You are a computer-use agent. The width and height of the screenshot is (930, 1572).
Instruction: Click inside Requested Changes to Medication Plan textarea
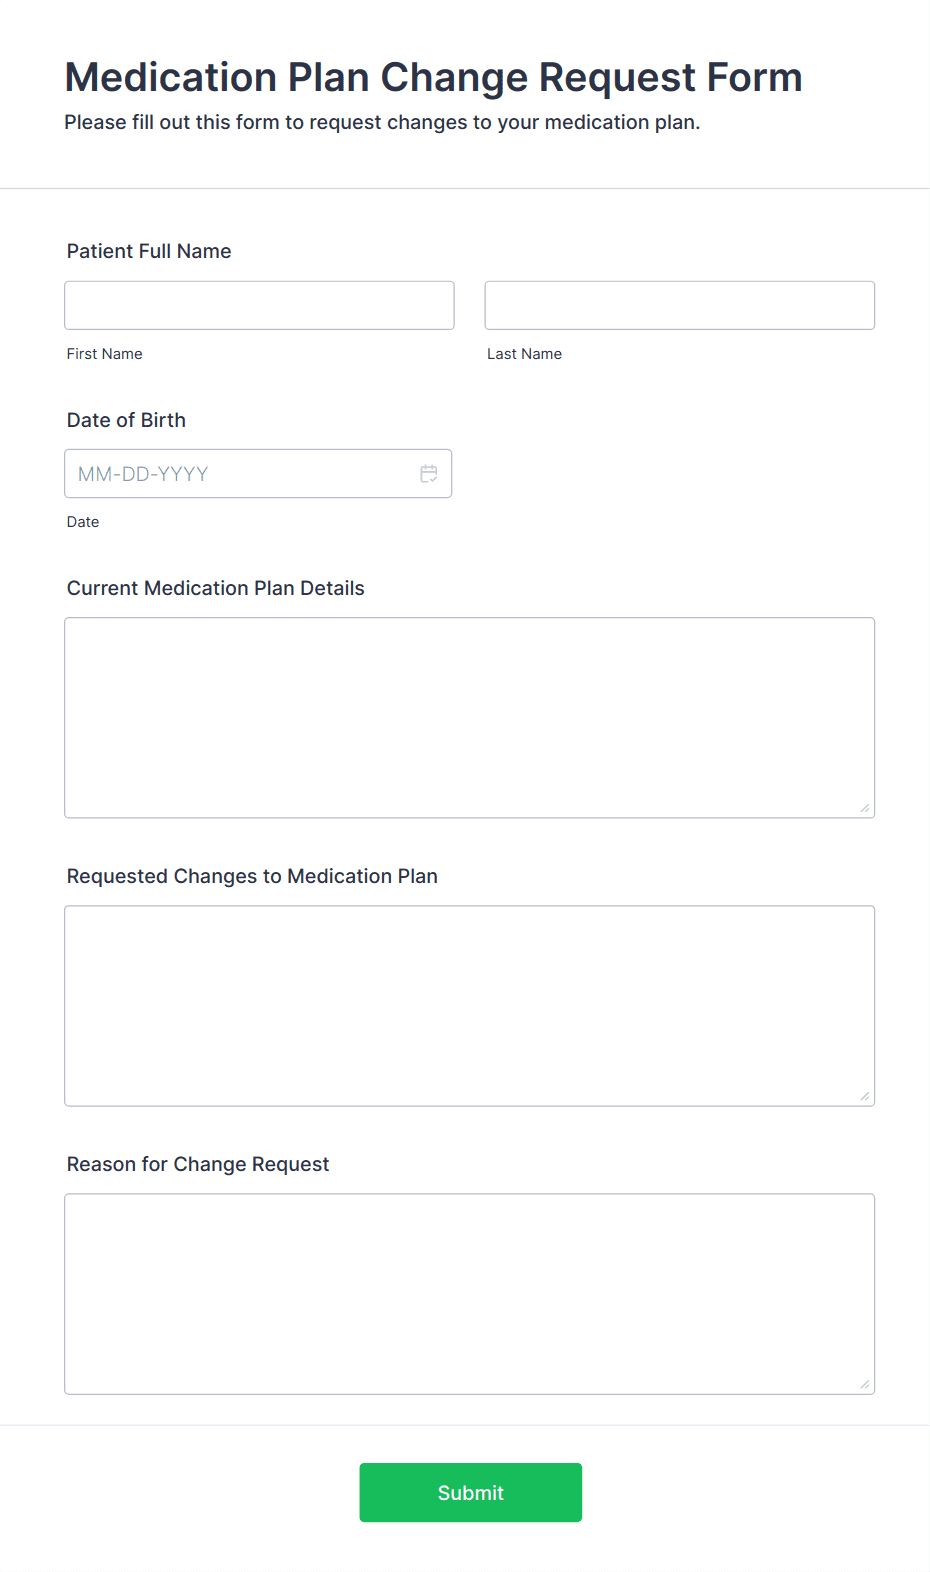pyautogui.click(x=470, y=1005)
